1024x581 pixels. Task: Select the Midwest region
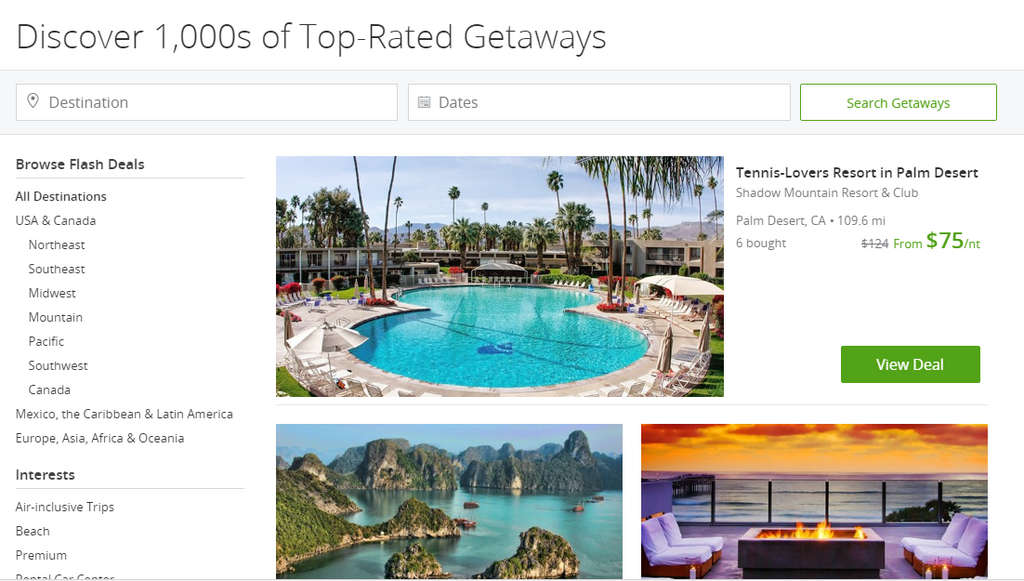(x=52, y=293)
